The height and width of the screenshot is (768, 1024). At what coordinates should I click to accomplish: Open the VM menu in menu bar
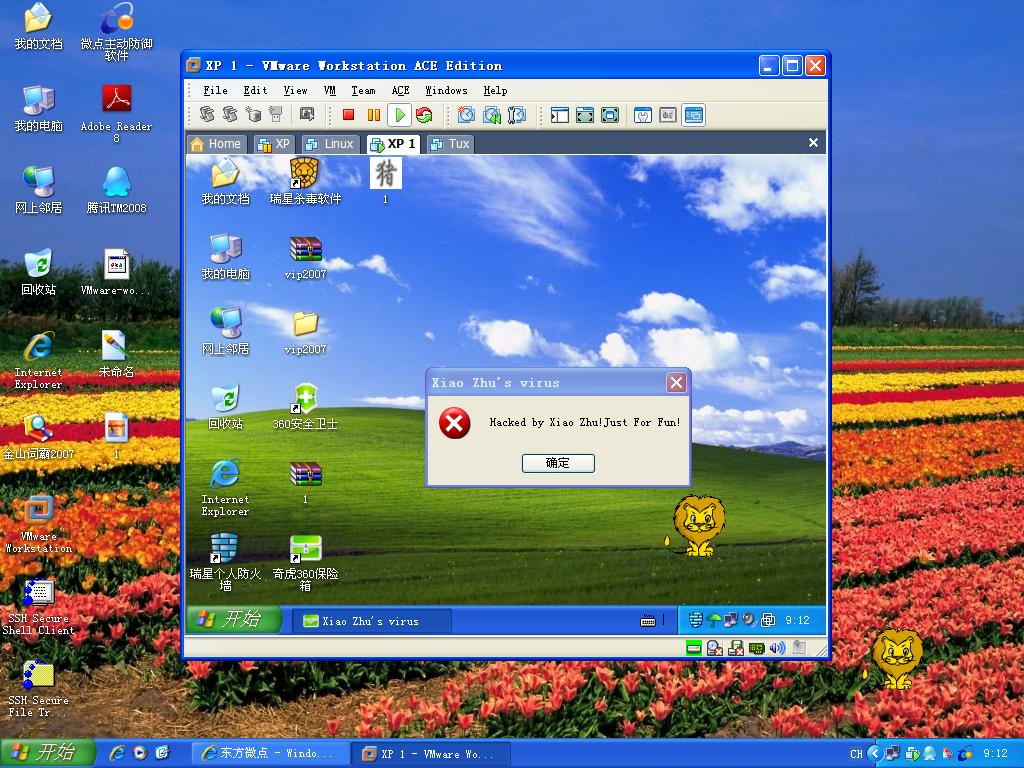tap(329, 90)
